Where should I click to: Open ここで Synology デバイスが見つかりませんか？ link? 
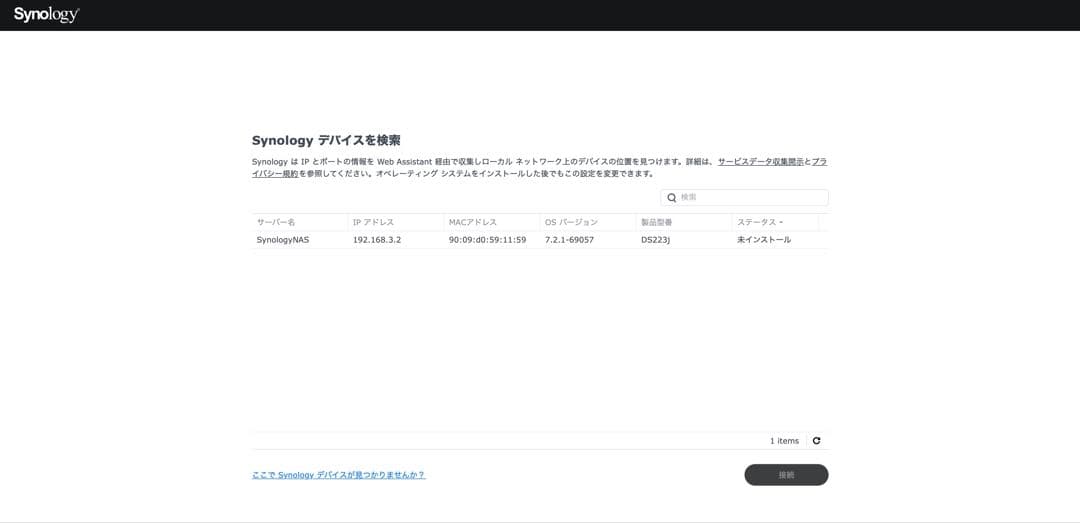[x=338, y=475]
